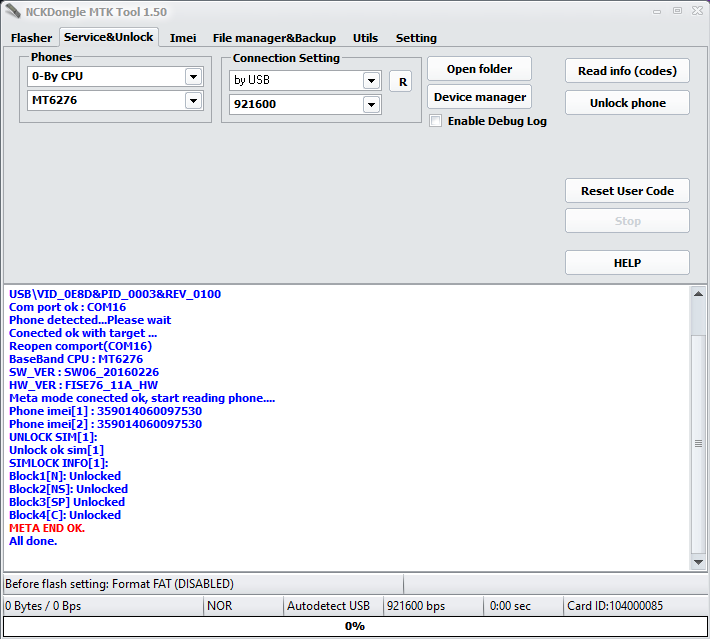Click Reset User Code button
Image resolution: width=710 pixels, height=639 pixels.
[x=627, y=191]
